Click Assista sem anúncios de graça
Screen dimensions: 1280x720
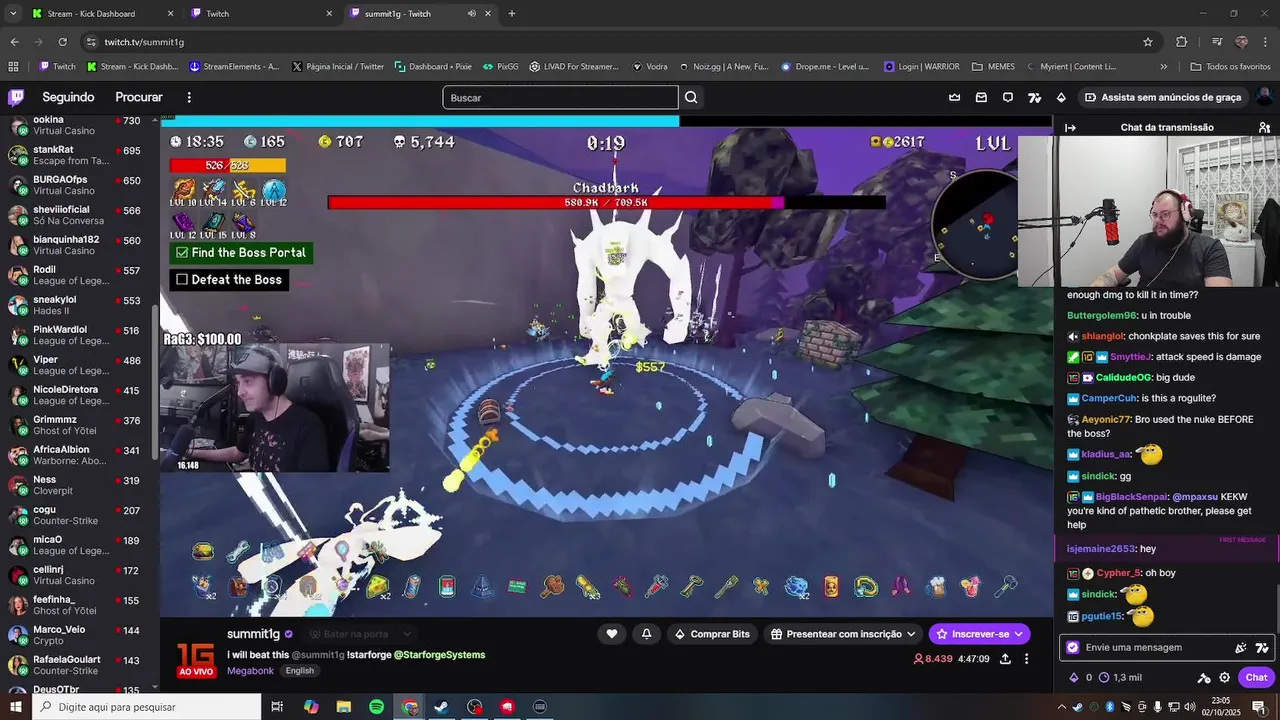1163,97
